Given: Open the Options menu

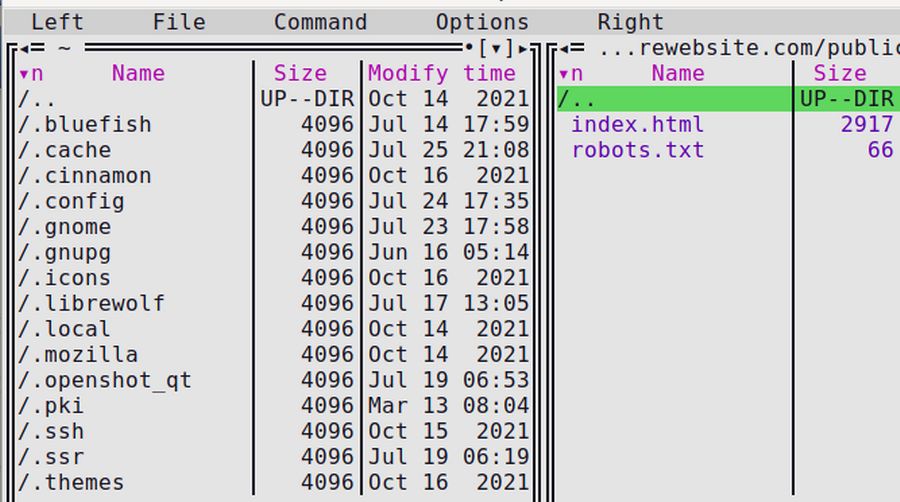Looking at the screenshot, I should tap(482, 22).
